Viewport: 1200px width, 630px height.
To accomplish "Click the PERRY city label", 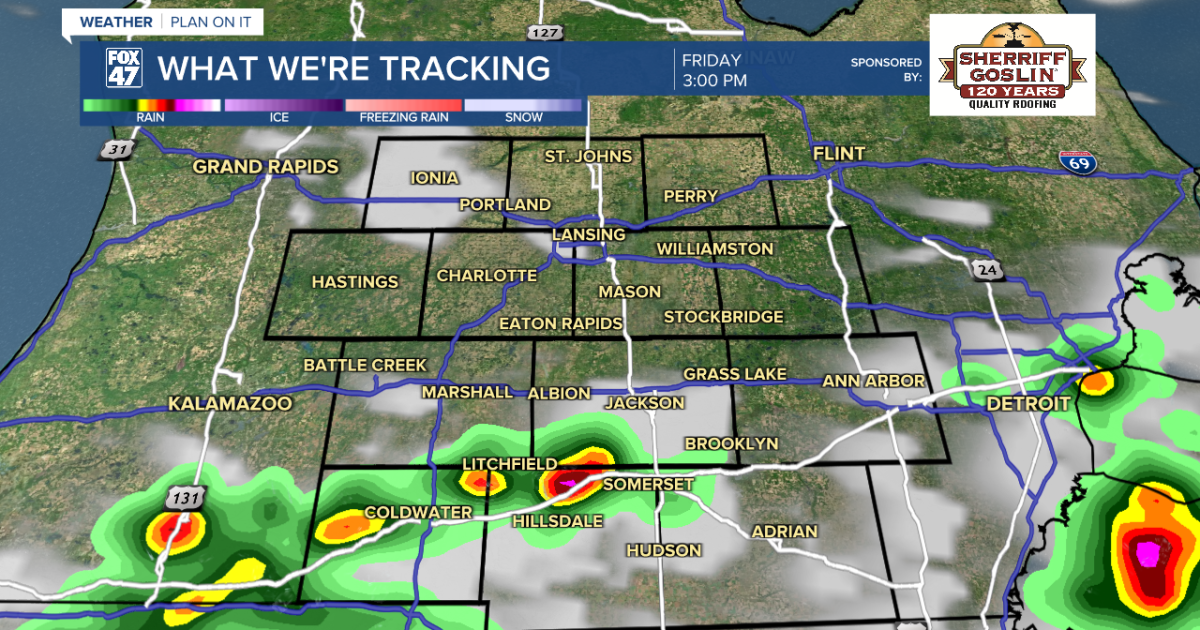I will (690, 196).
